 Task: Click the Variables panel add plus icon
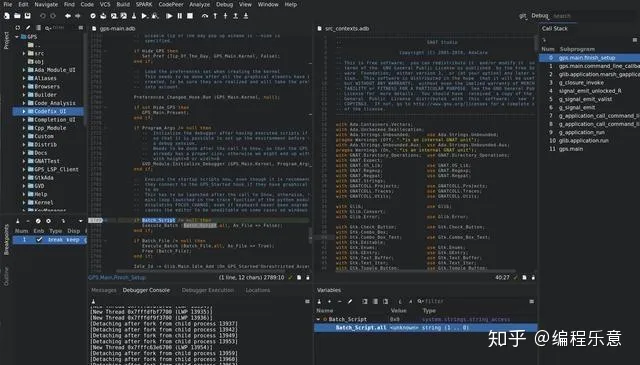(x=329, y=301)
